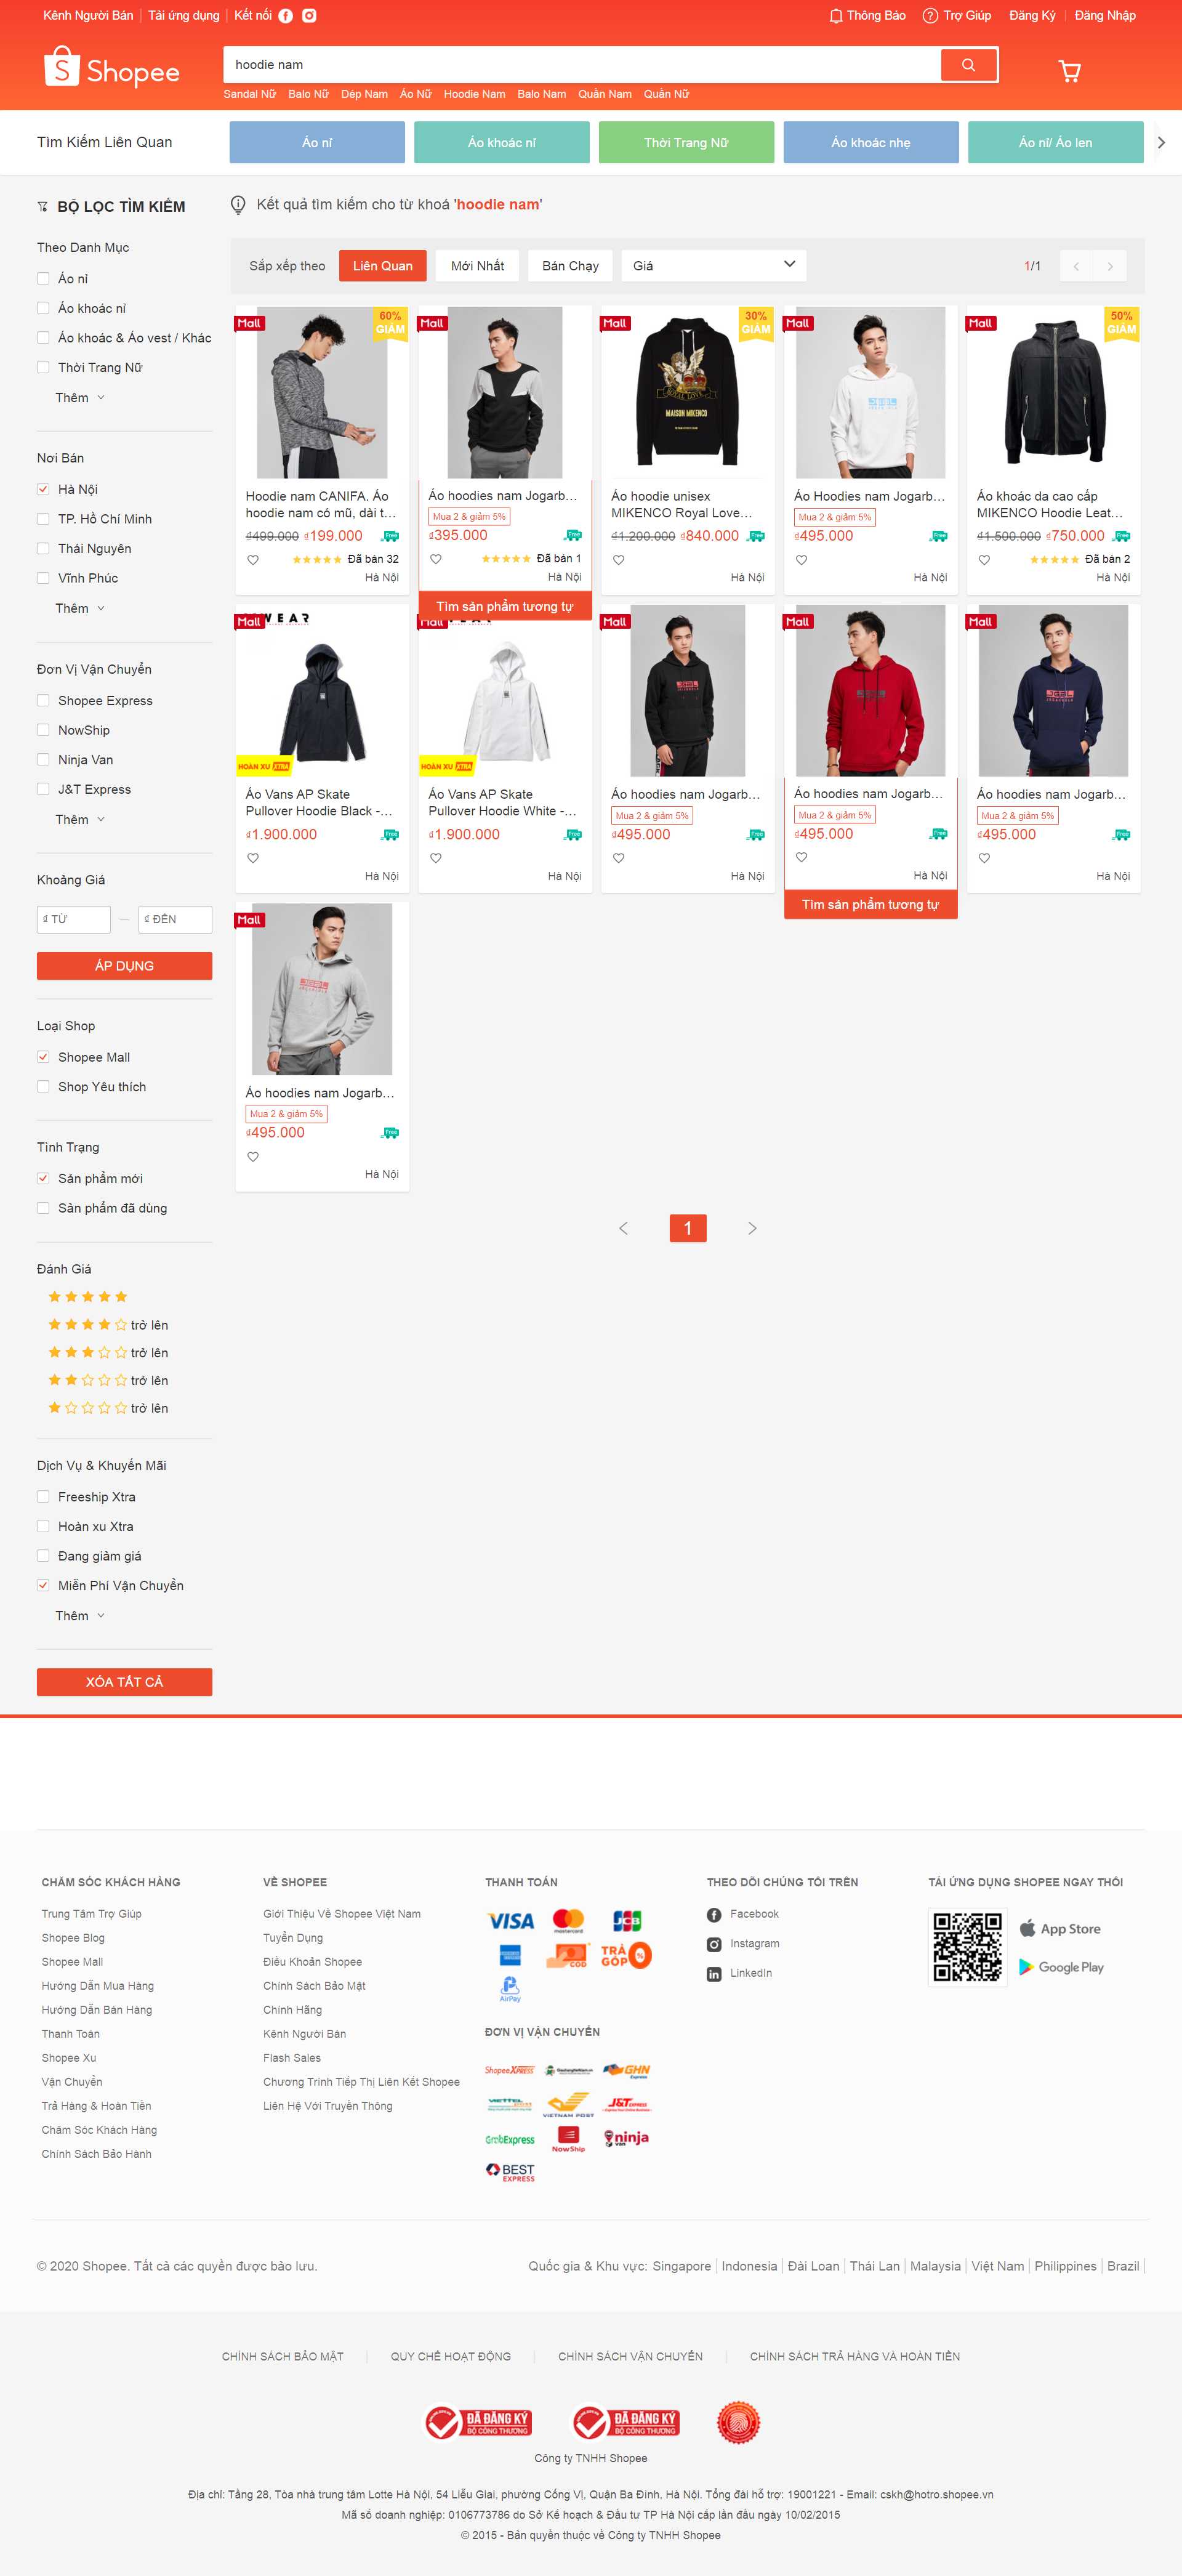
Task: Go to next results page arrow in sort bar
Action: click(1110, 266)
